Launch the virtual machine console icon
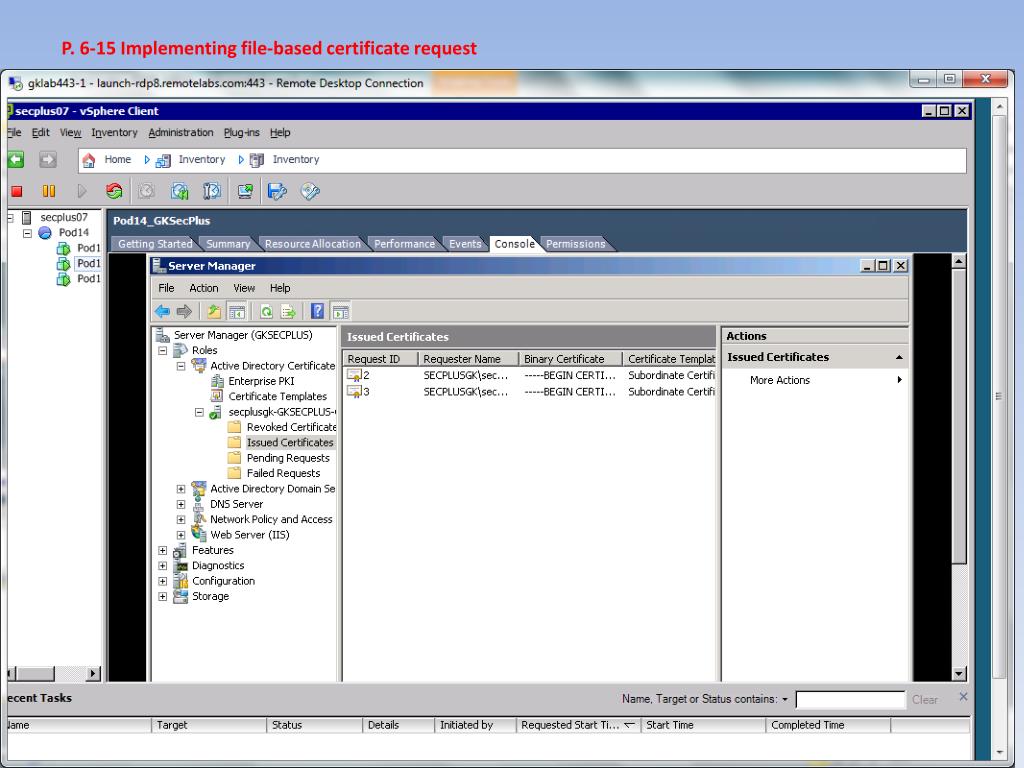1024x768 pixels. [x=245, y=191]
